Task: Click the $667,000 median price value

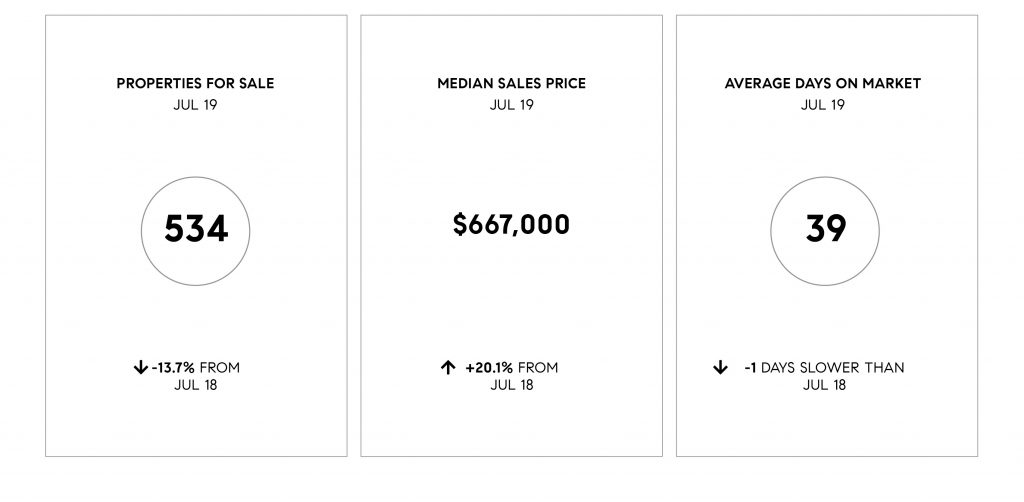Action: click(x=511, y=224)
